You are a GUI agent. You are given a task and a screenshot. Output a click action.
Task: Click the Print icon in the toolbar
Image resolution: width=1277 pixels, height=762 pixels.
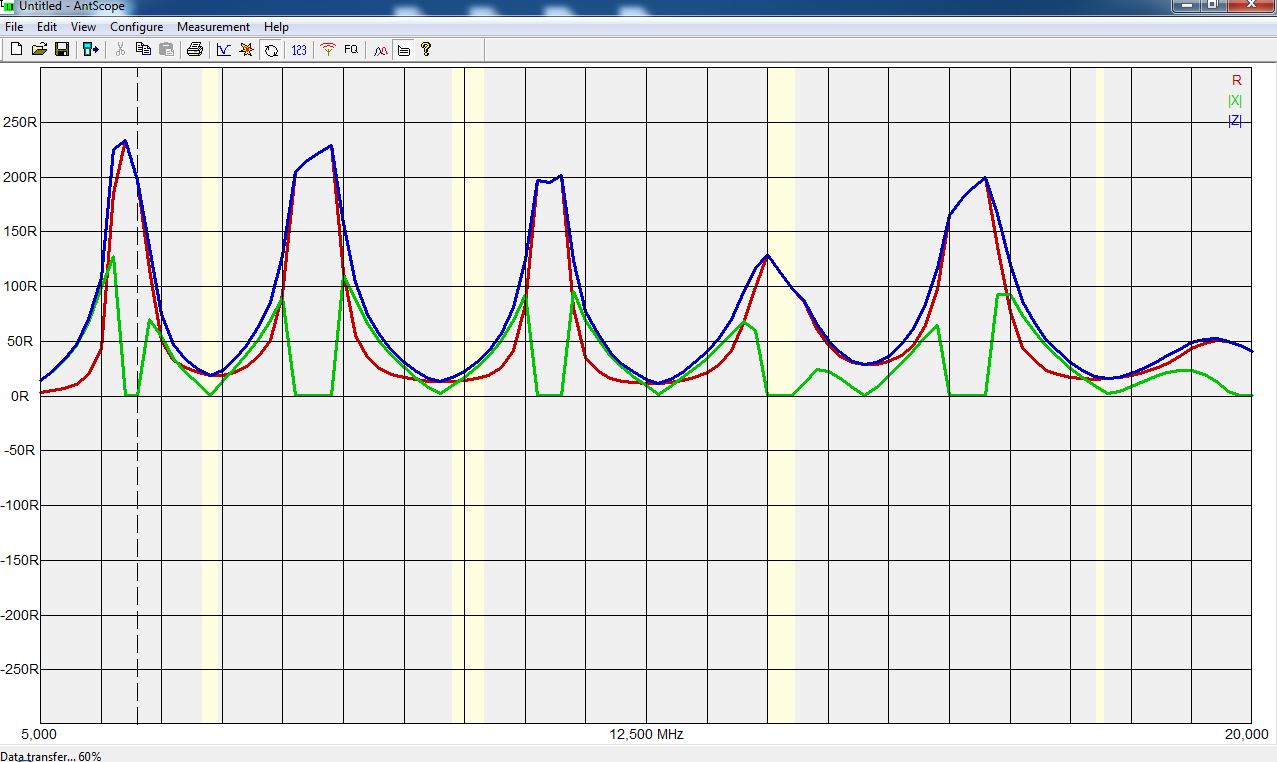[x=195, y=49]
